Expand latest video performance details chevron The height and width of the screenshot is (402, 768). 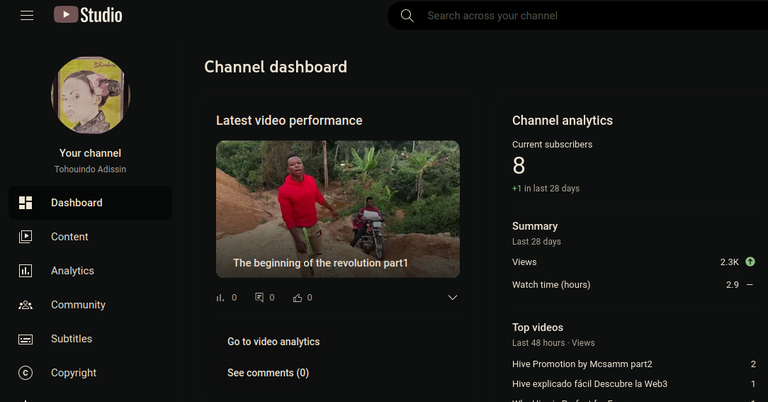(453, 298)
